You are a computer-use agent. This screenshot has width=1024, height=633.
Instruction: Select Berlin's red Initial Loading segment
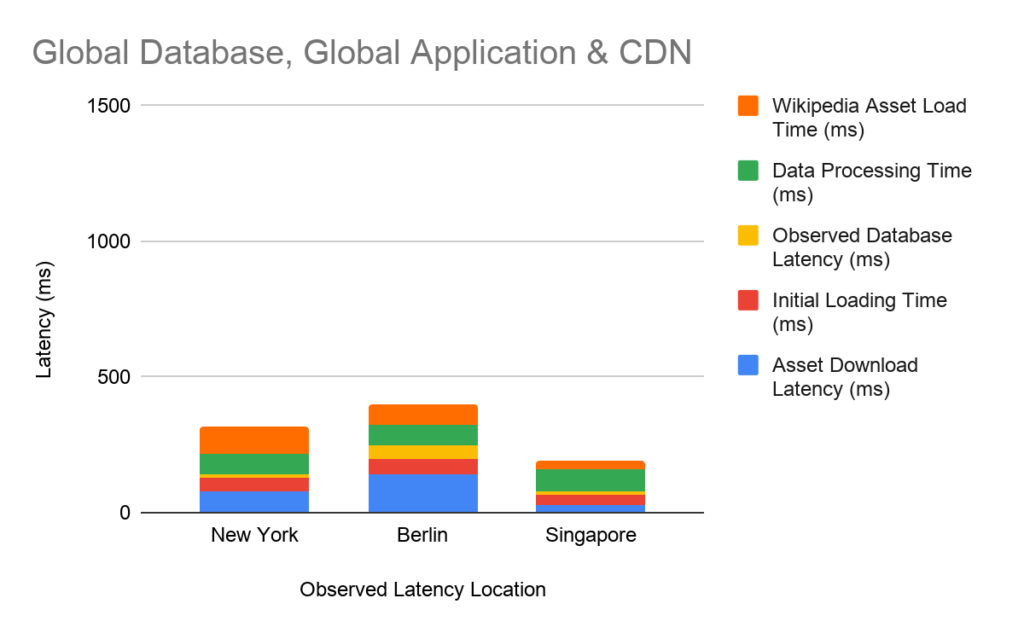coord(423,466)
